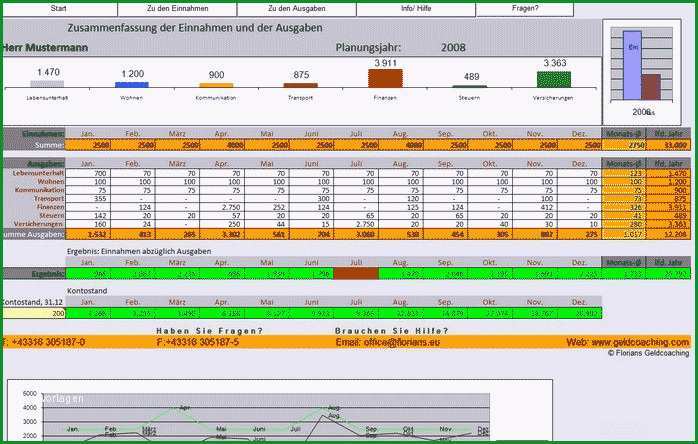Select the Transport Juni cell 300
698x444 pixels.
point(312,199)
